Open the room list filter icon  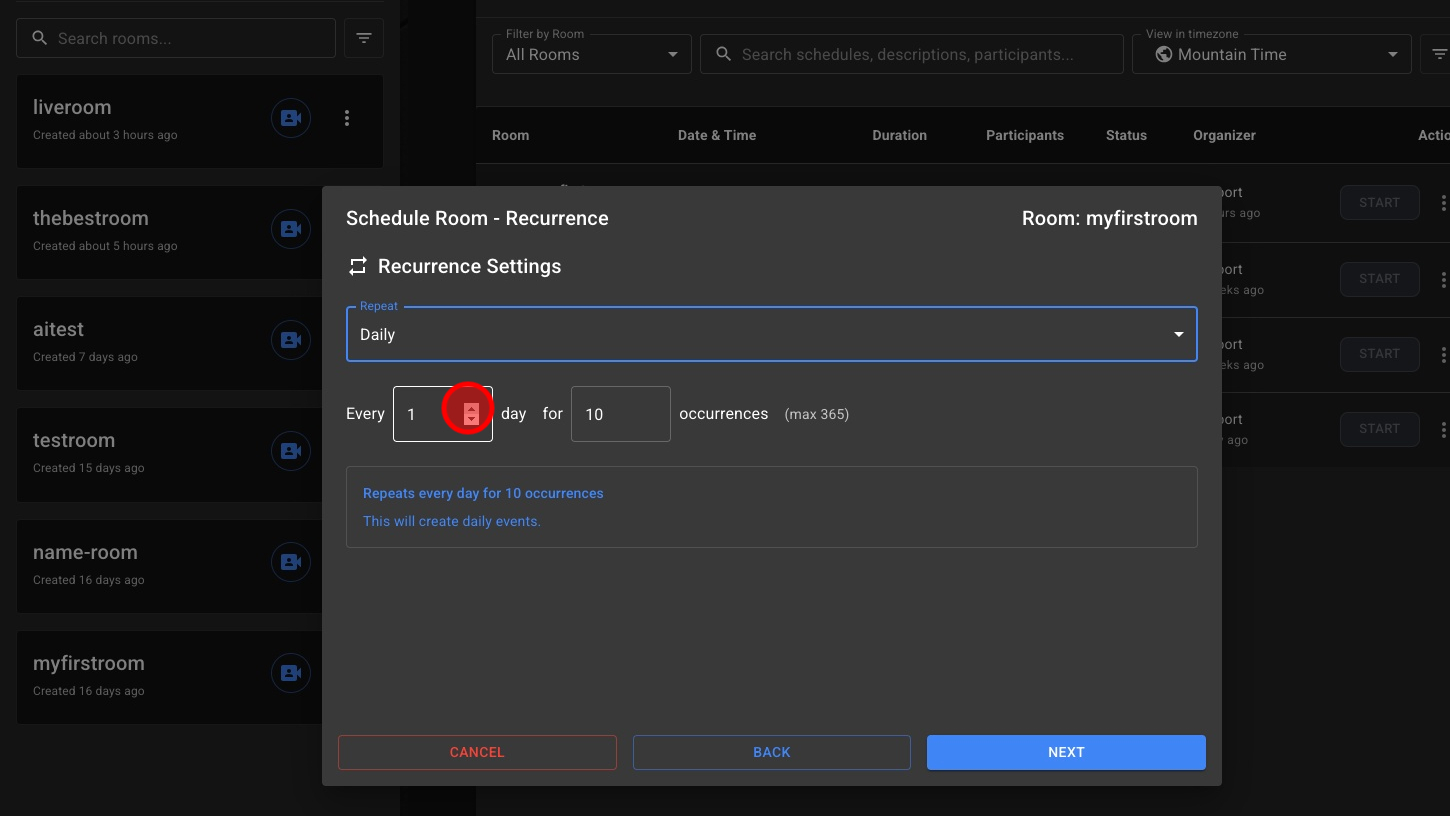(364, 38)
